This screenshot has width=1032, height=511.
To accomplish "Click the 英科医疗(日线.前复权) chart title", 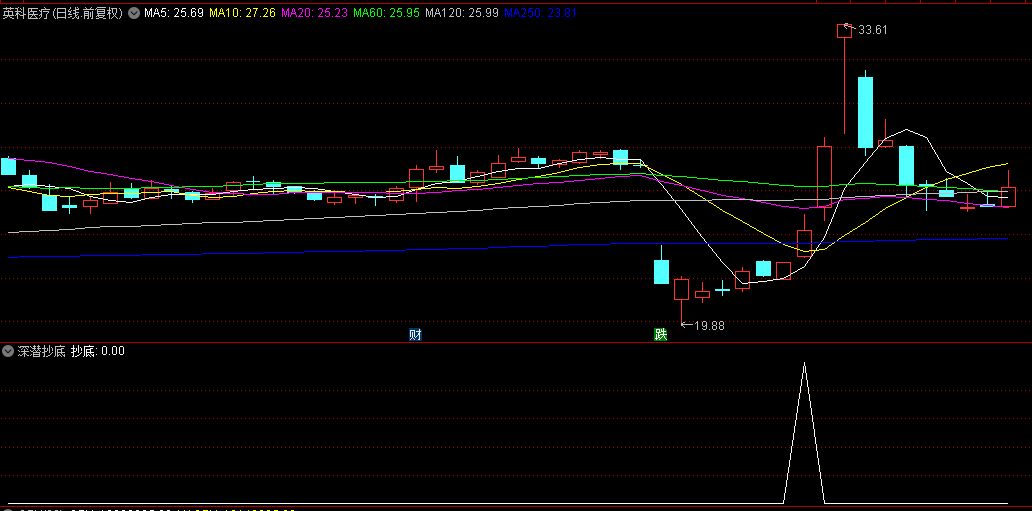I will (63, 13).
